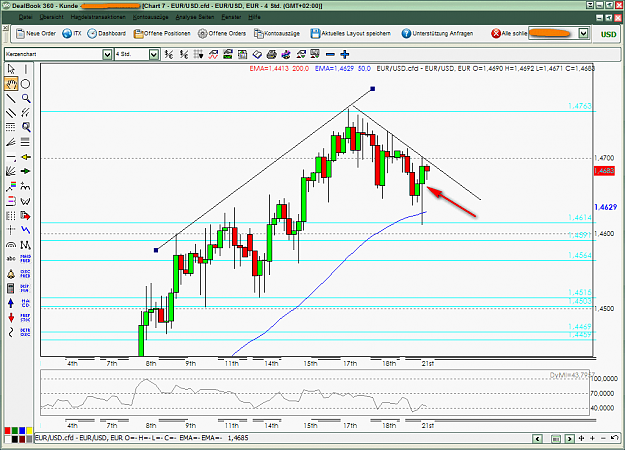Click the undo arrow at bottom right
Image resolution: width=625 pixels, height=450 pixels.
point(614,438)
